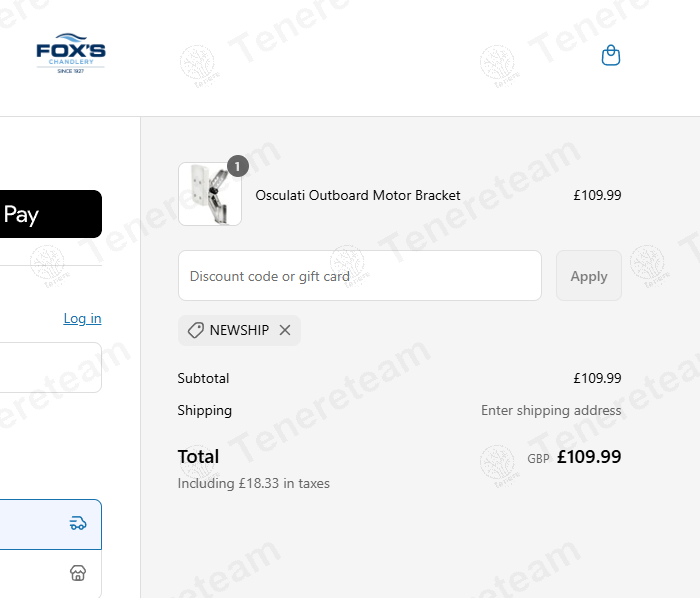Click the black Pay button

tap(50, 214)
